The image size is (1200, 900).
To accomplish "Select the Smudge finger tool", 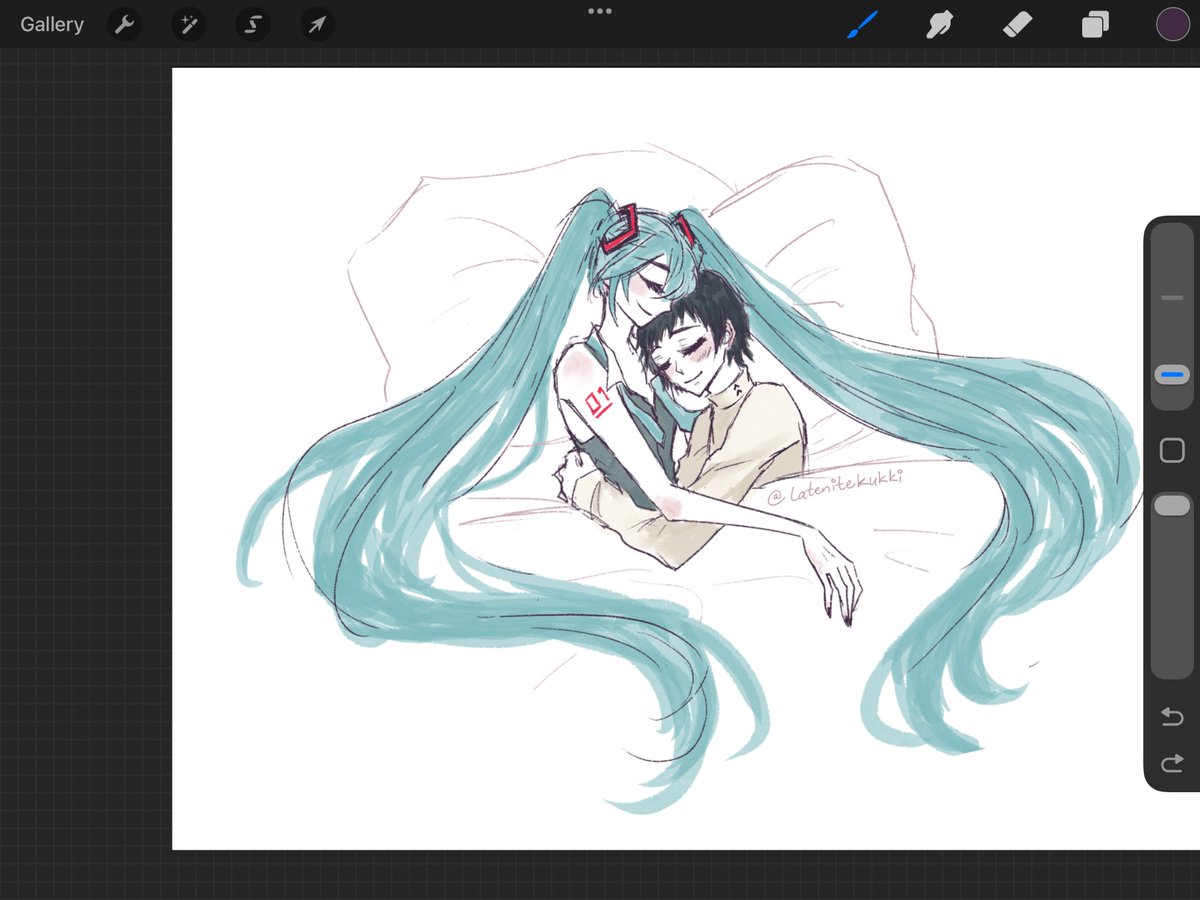I will click(939, 25).
